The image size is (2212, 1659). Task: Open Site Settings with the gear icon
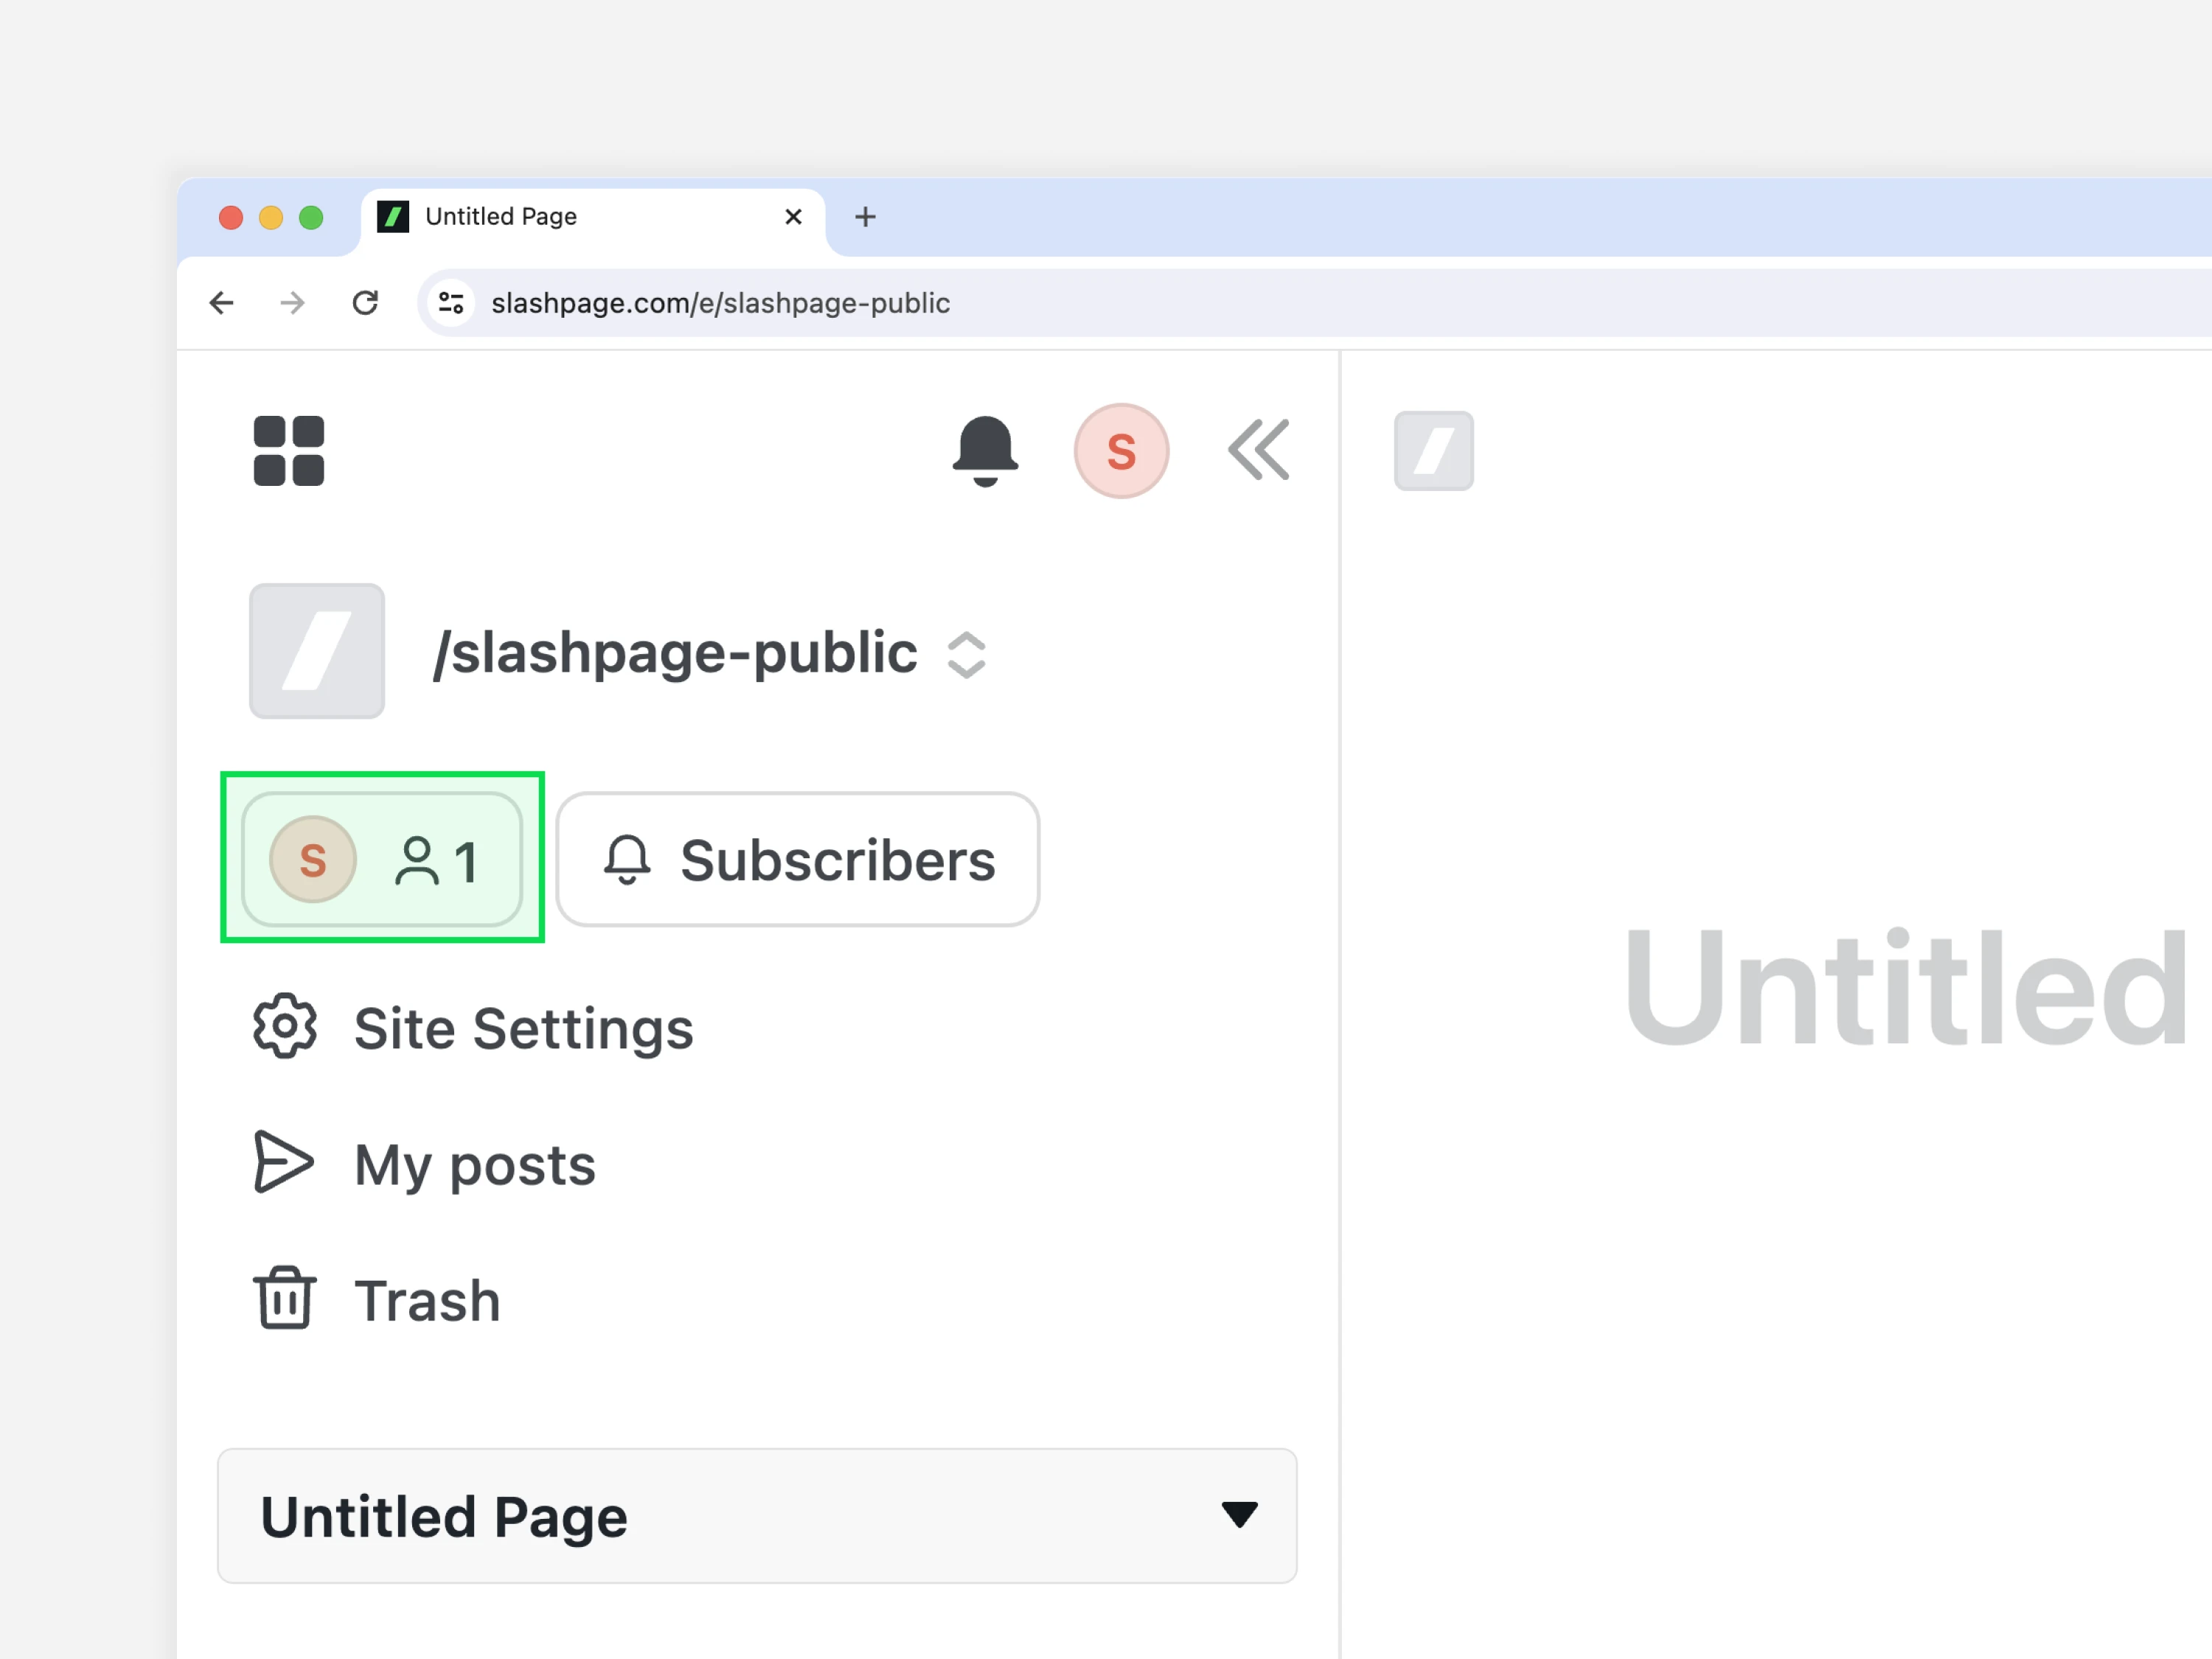click(283, 1027)
